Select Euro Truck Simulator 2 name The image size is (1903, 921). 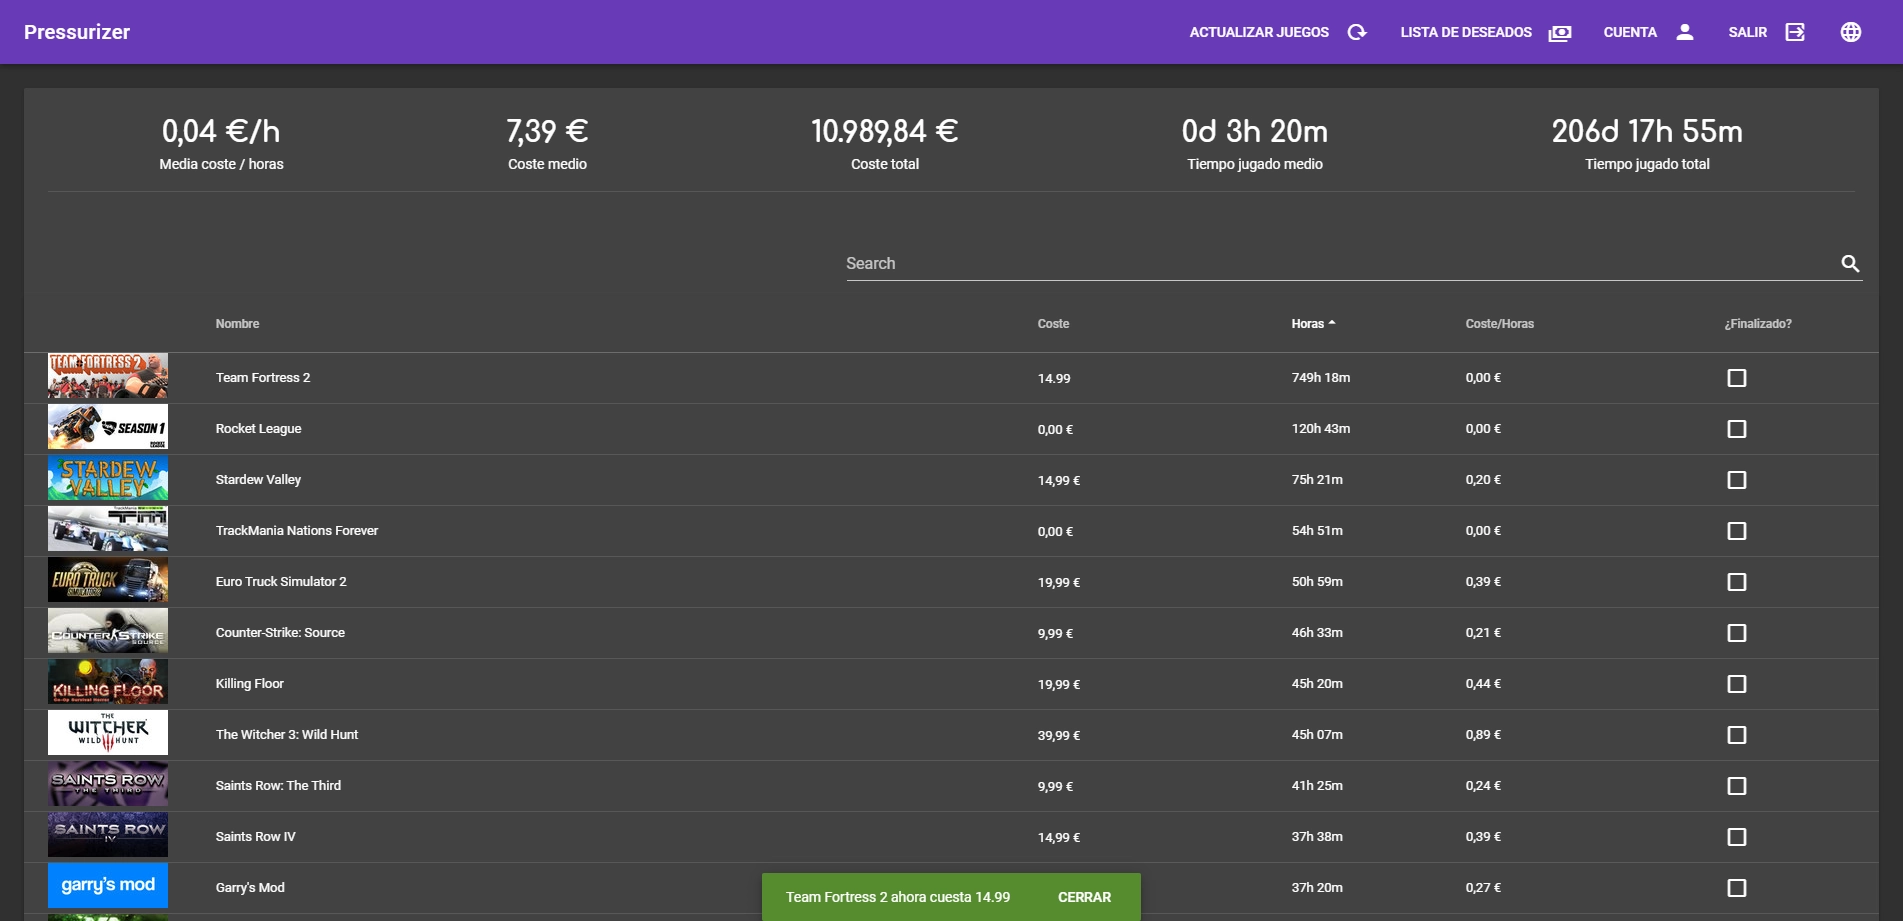point(281,582)
